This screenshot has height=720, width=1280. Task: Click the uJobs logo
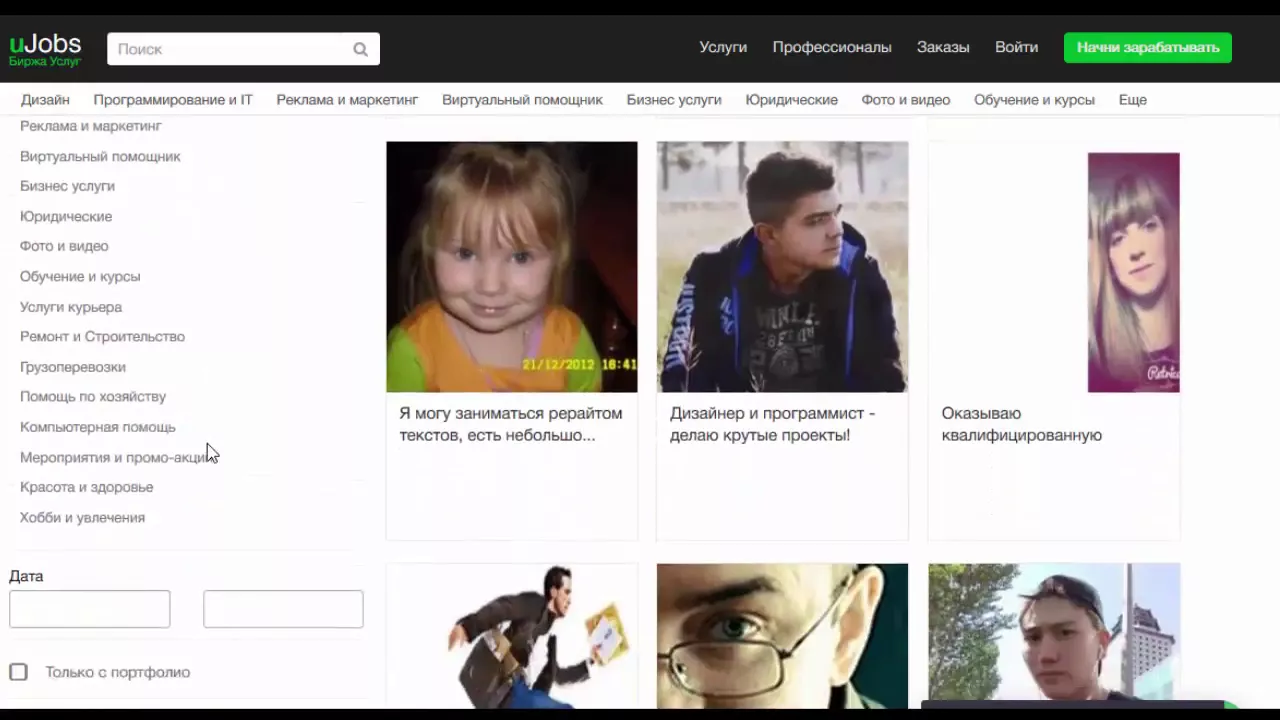click(x=45, y=49)
